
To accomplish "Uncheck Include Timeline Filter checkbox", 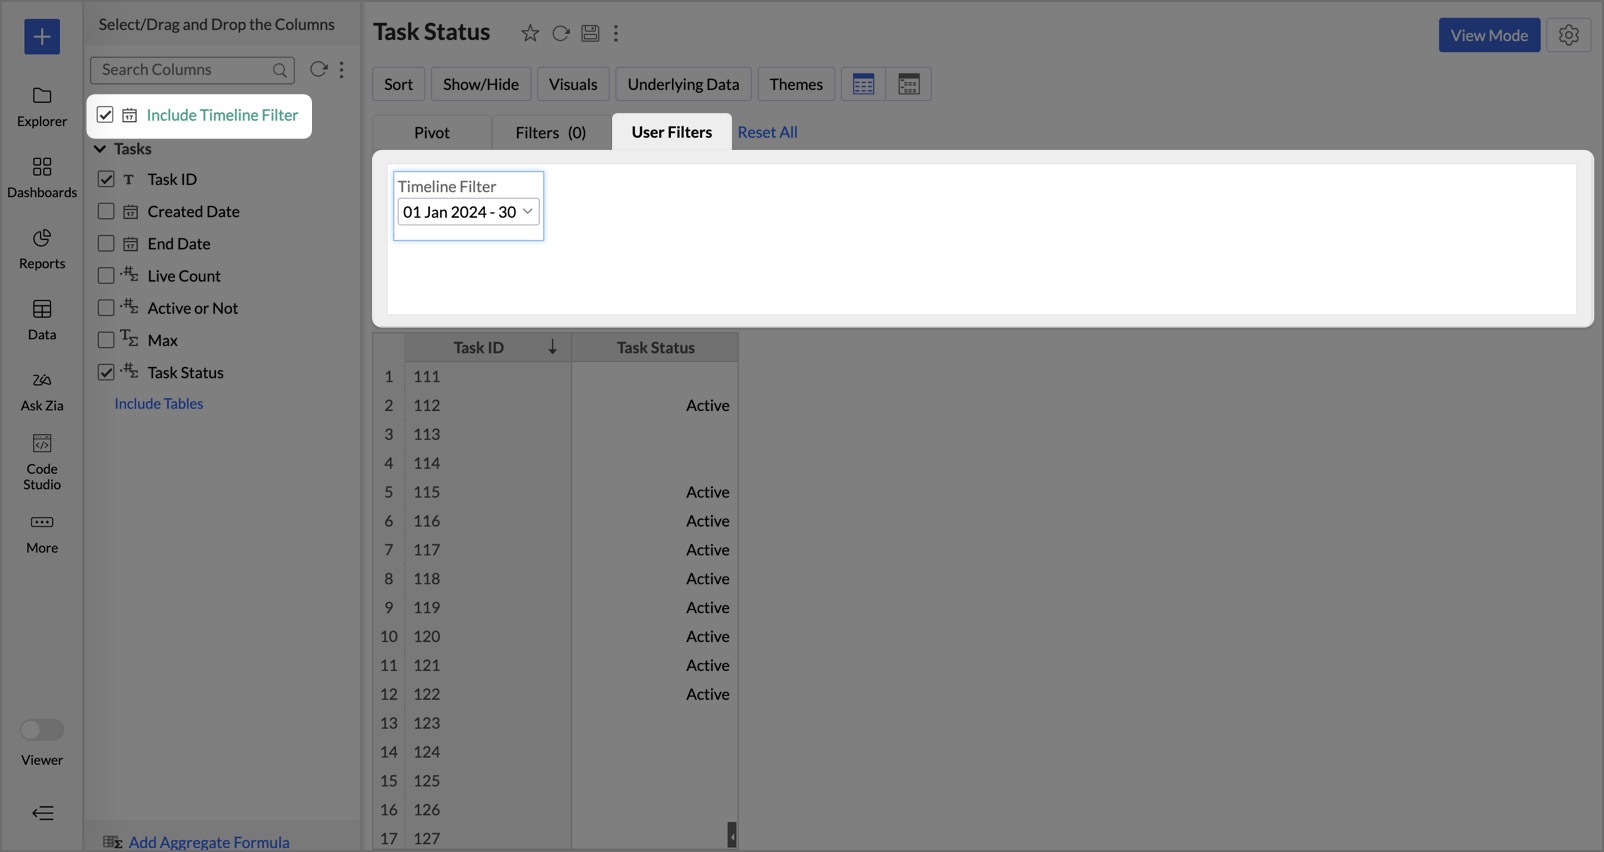I will pyautogui.click(x=105, y=115).
